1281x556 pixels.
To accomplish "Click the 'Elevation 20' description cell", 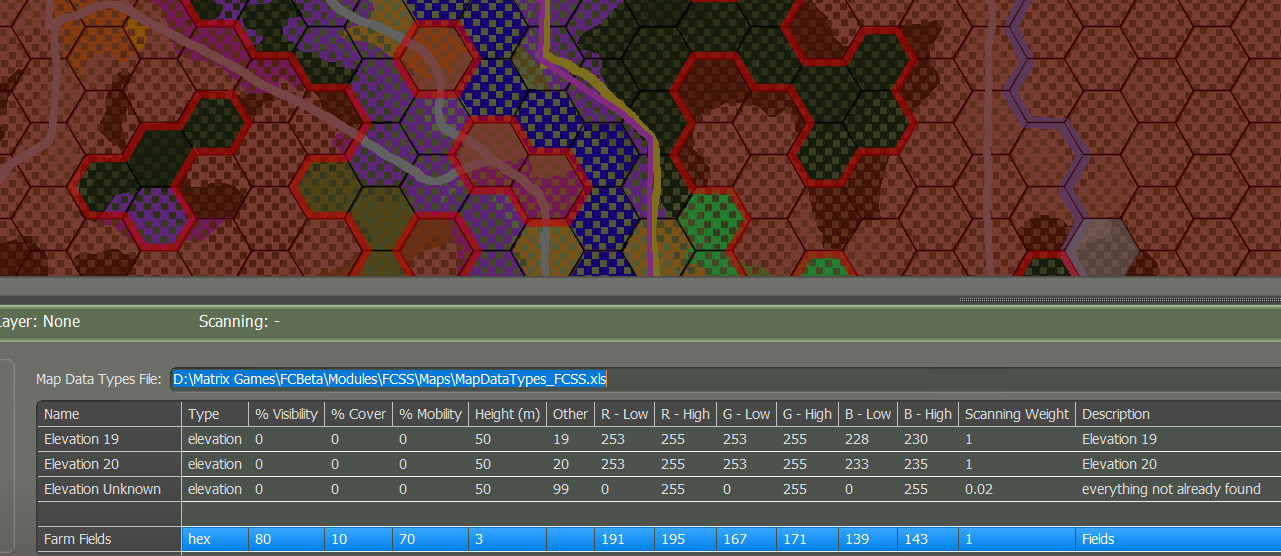I will [x=1178, y=464].
